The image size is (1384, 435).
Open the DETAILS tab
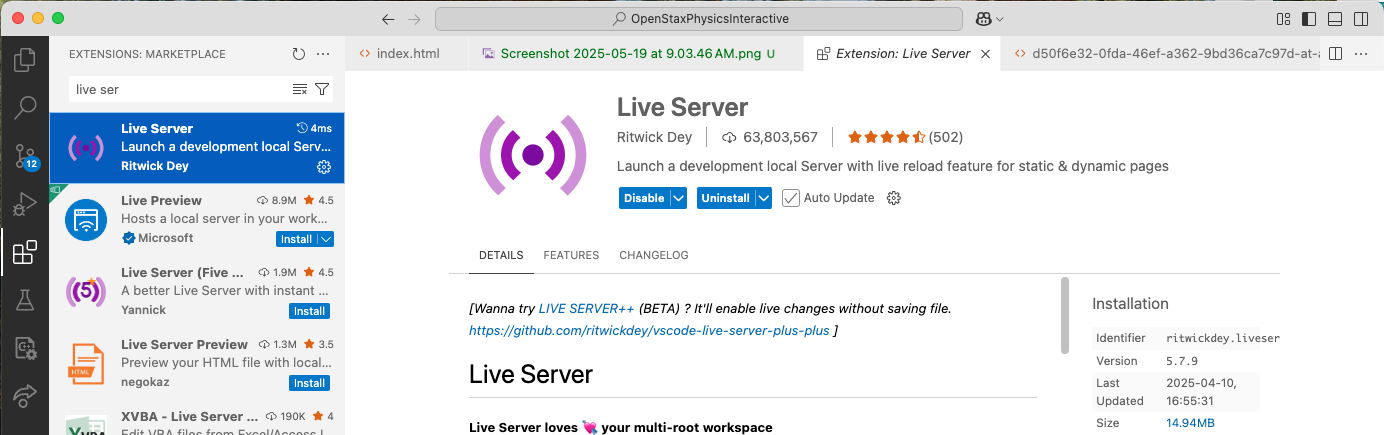pyautogui.click(x=501, y=255)
